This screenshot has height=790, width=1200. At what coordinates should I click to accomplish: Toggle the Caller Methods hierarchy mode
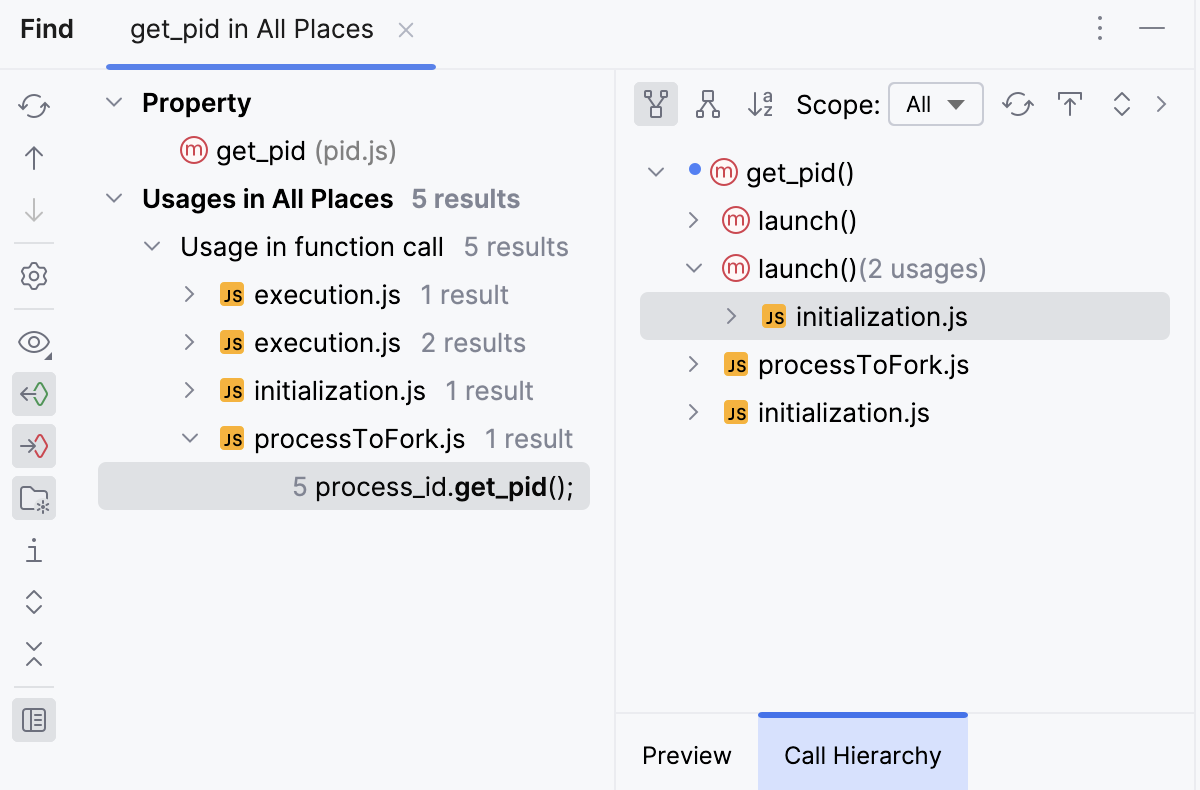coord(656,103)
